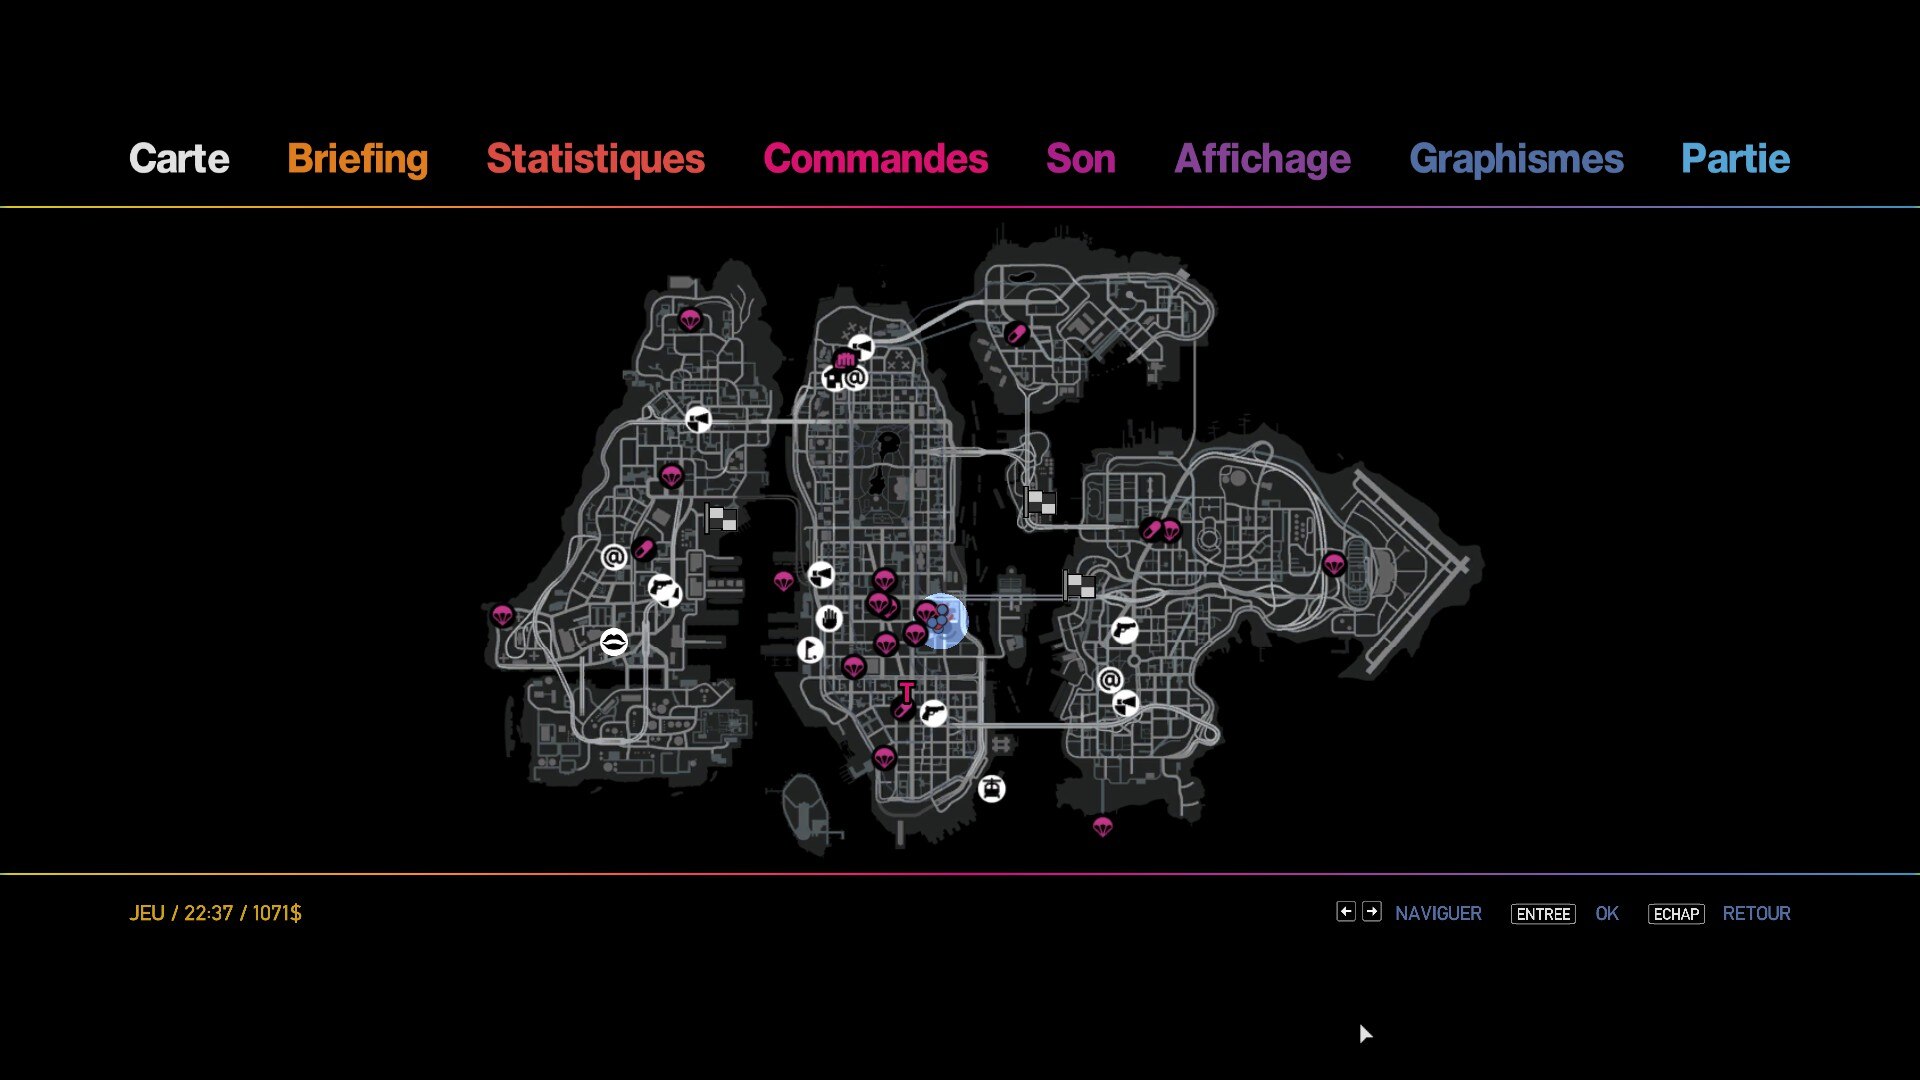The image size is (1920, 1080).
Task: Click the @ internet cafe icon in Alderney
Action: pyautogui.click(x=614, y=557)
